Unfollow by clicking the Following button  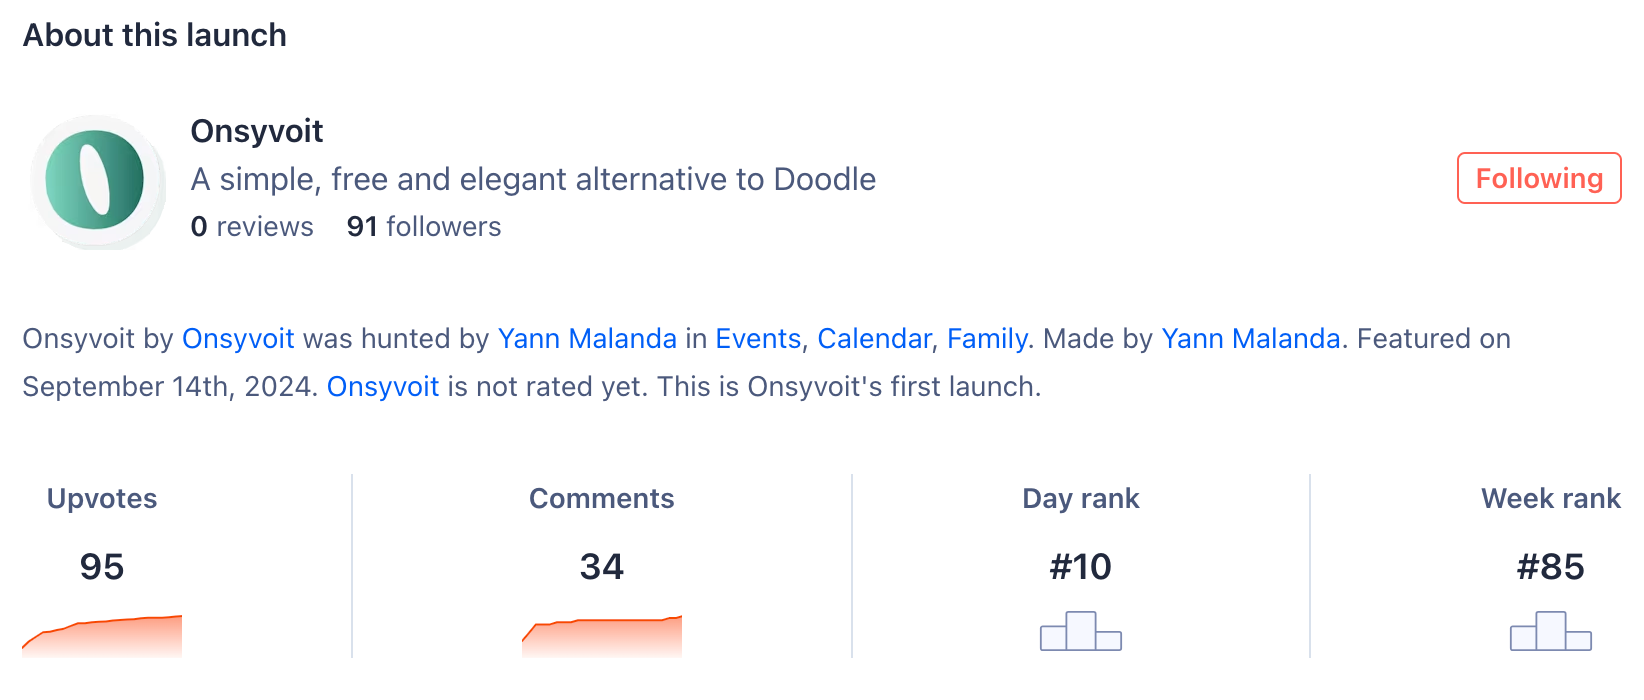(x=1539, y=178)
